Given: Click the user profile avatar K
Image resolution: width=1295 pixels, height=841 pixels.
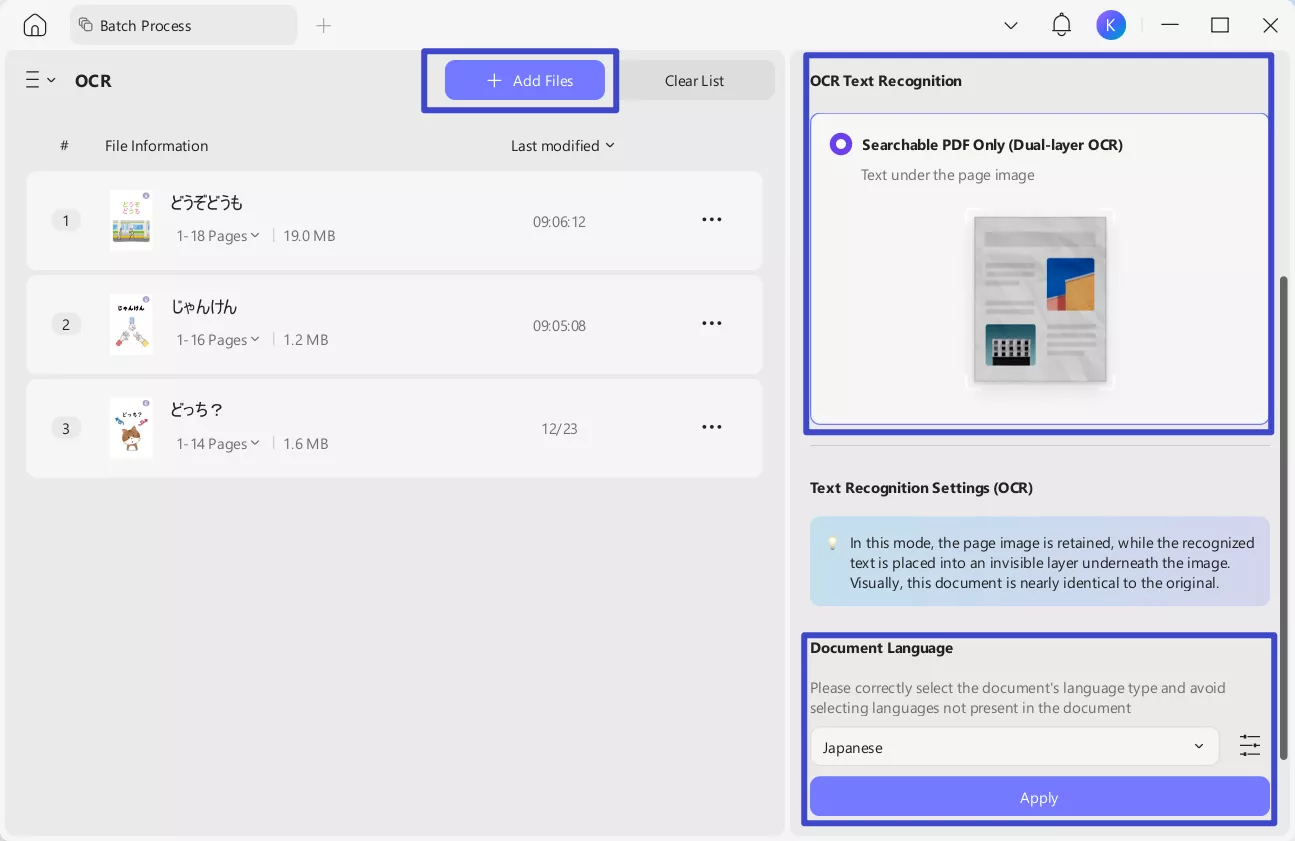Looking at the screenshot, I should (1110, 25).
